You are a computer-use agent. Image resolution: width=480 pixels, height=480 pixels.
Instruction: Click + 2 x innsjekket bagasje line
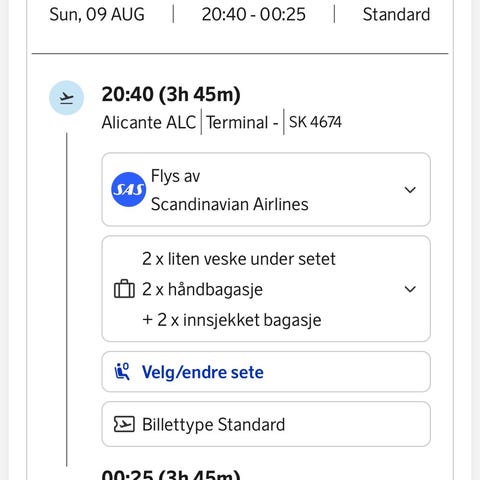(x=232, y=320)
